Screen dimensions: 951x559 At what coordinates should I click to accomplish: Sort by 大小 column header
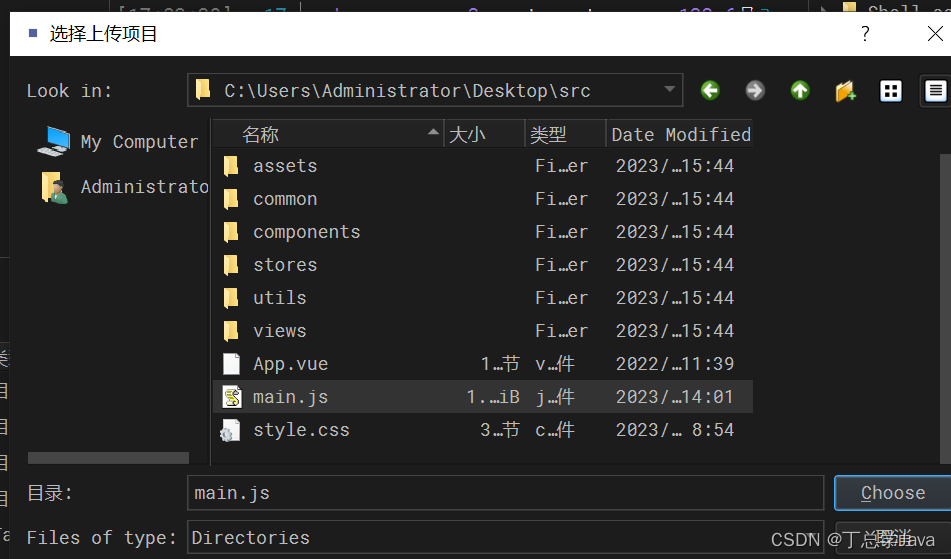point(484,134)
